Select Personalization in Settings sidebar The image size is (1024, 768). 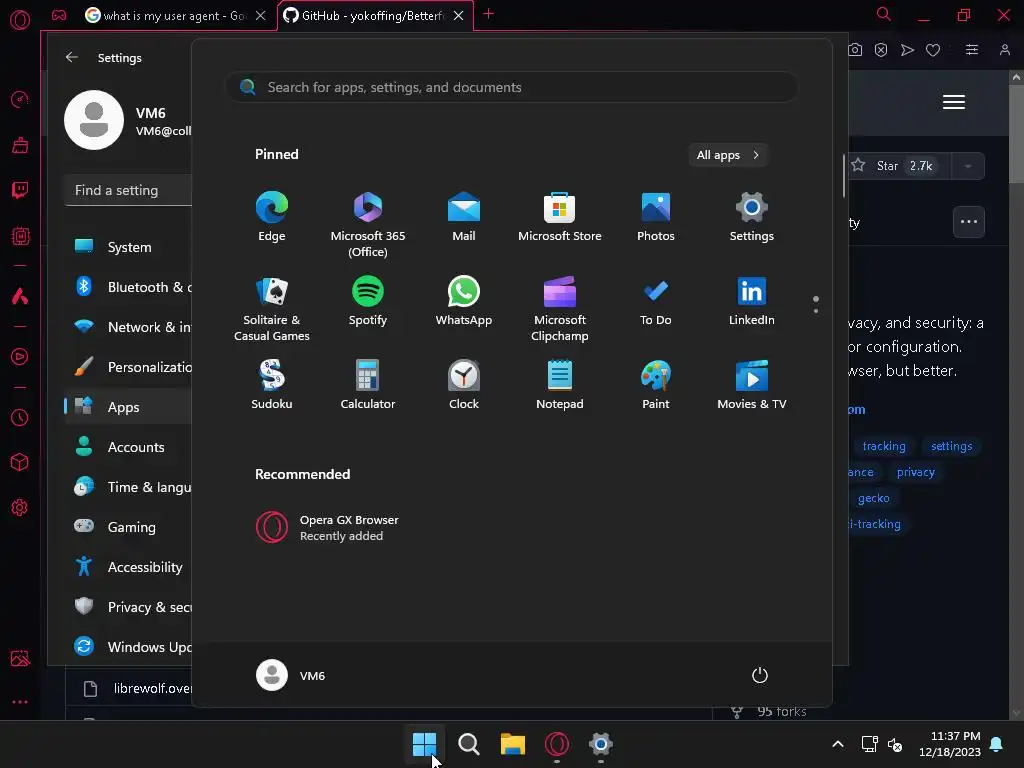click(x=129, y=367)
